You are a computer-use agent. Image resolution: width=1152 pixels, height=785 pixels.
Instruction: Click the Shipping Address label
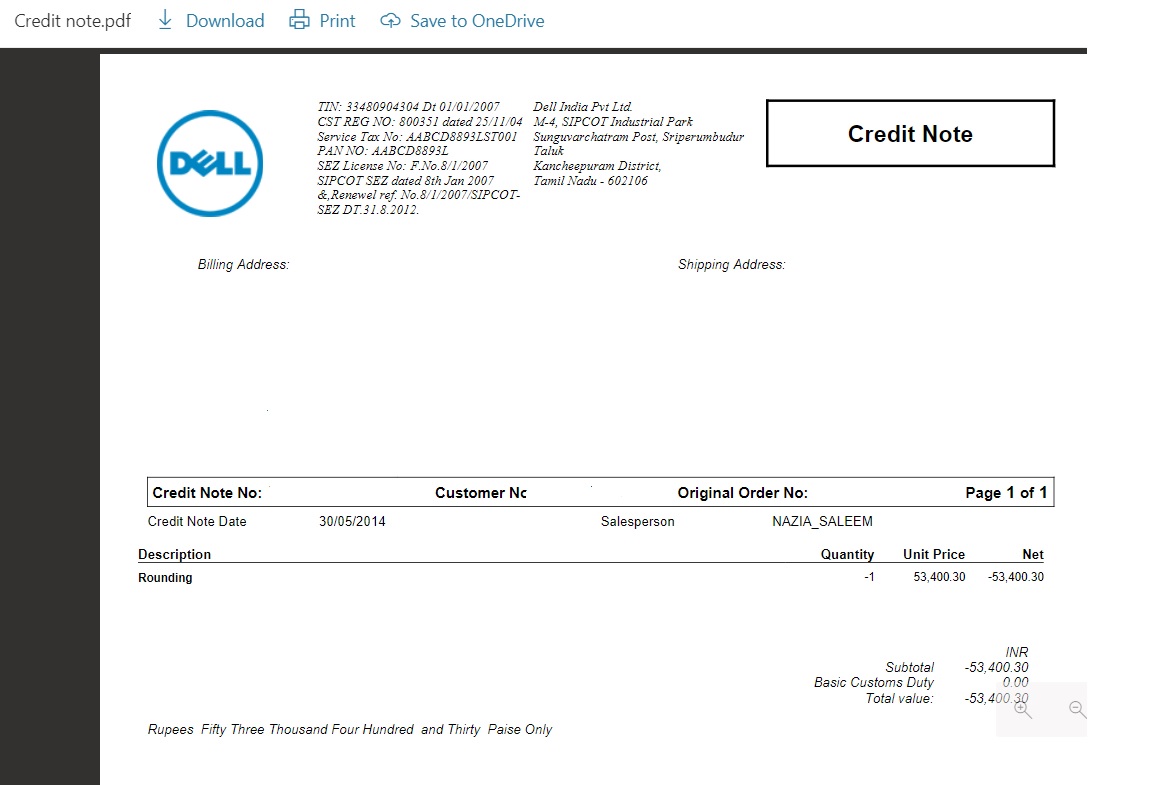click(x=731, y=265)
